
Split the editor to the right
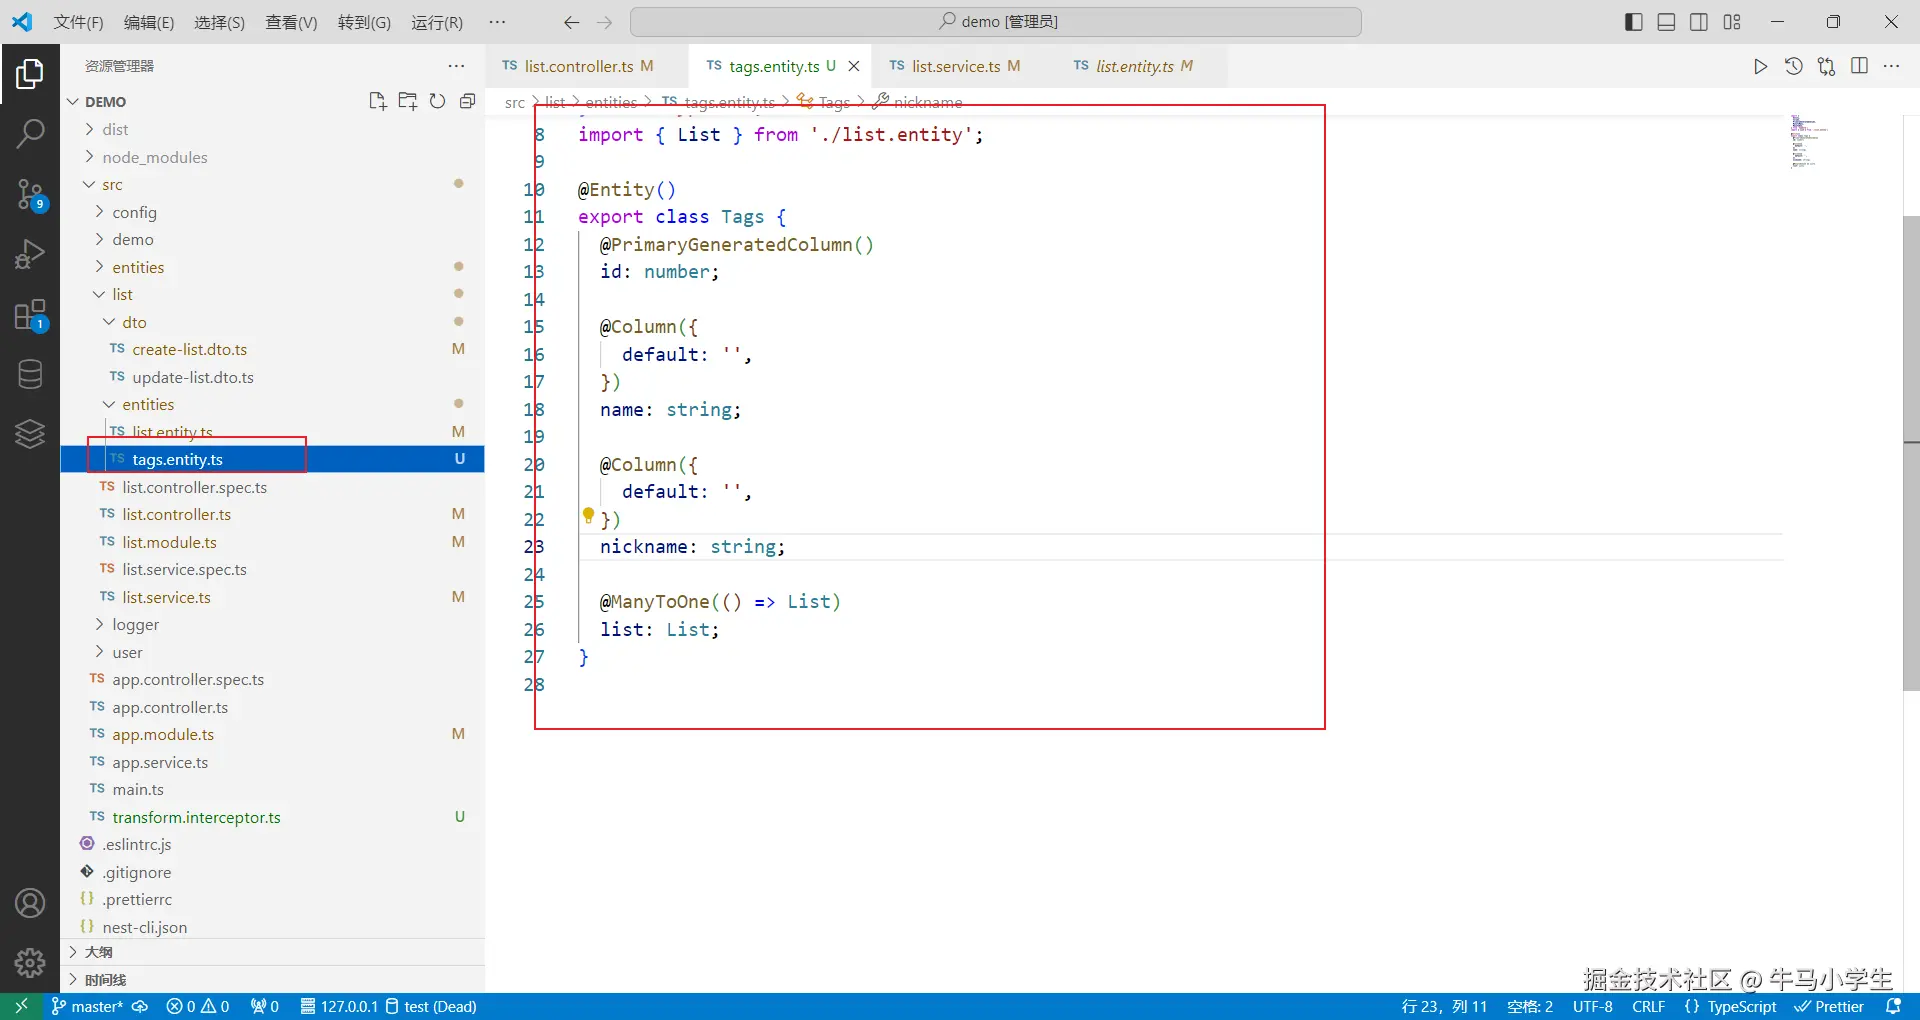pyautogui.click(x=1859, y=66)
